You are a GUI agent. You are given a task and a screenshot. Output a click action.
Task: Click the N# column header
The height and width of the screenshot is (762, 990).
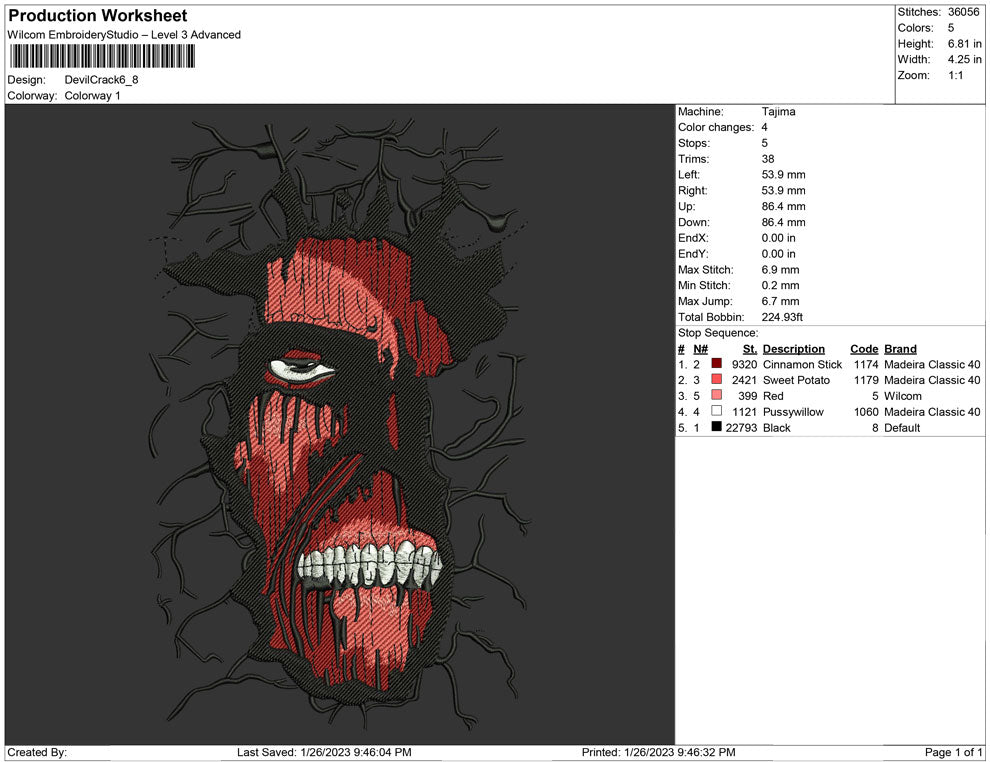click(x=701, y=349)
